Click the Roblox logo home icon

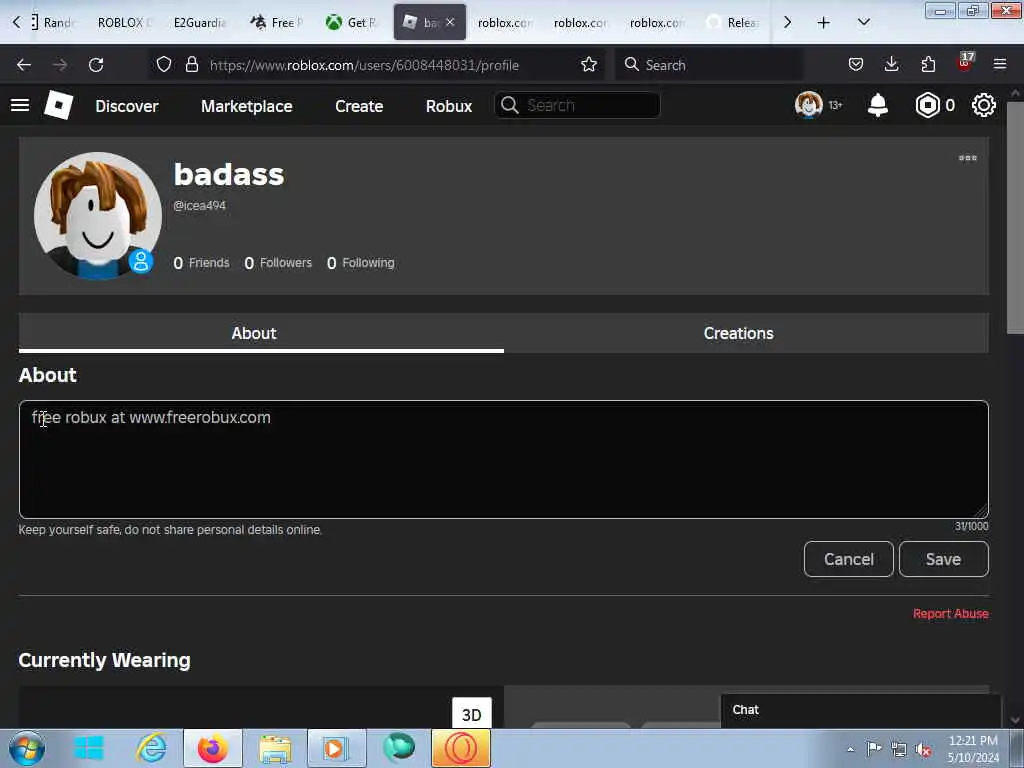(58, 105)
